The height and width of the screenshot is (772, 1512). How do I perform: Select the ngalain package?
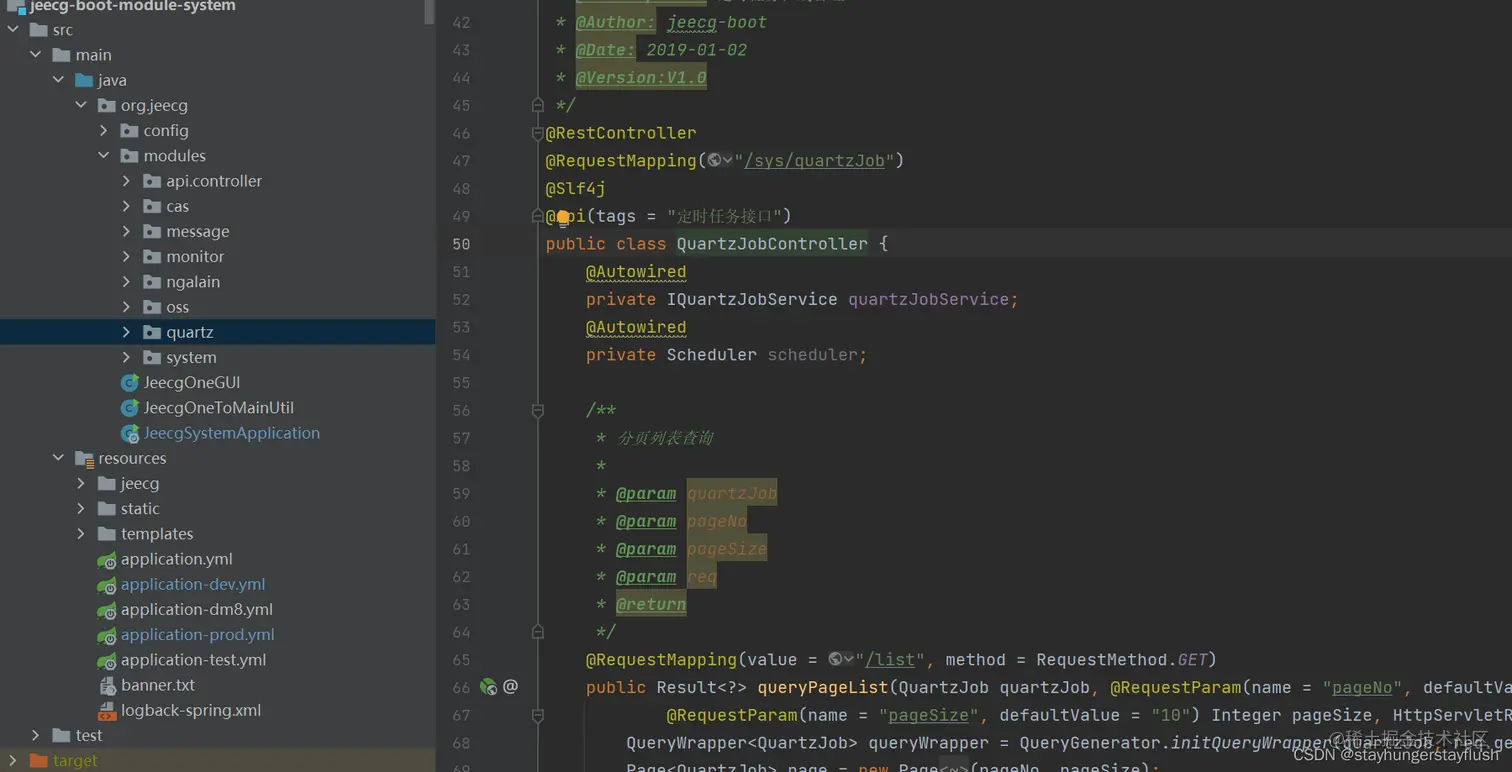(193, 282)
